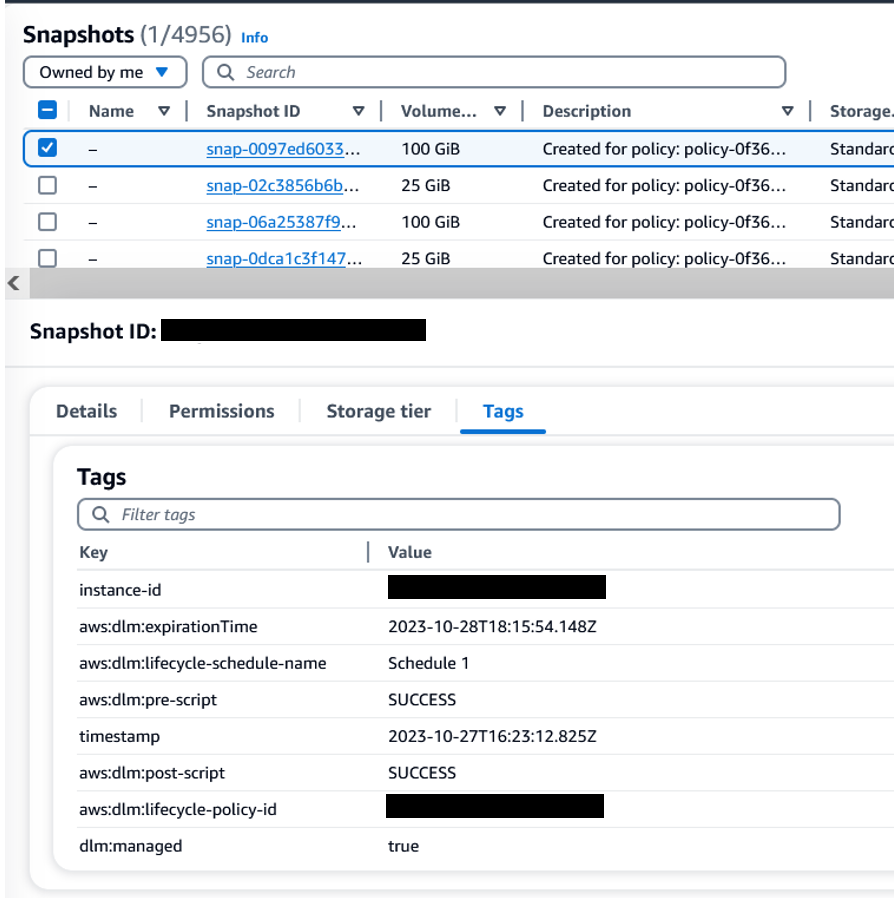Expand the Description header dropdown arrow
The image size is (894, 898).
788,111
